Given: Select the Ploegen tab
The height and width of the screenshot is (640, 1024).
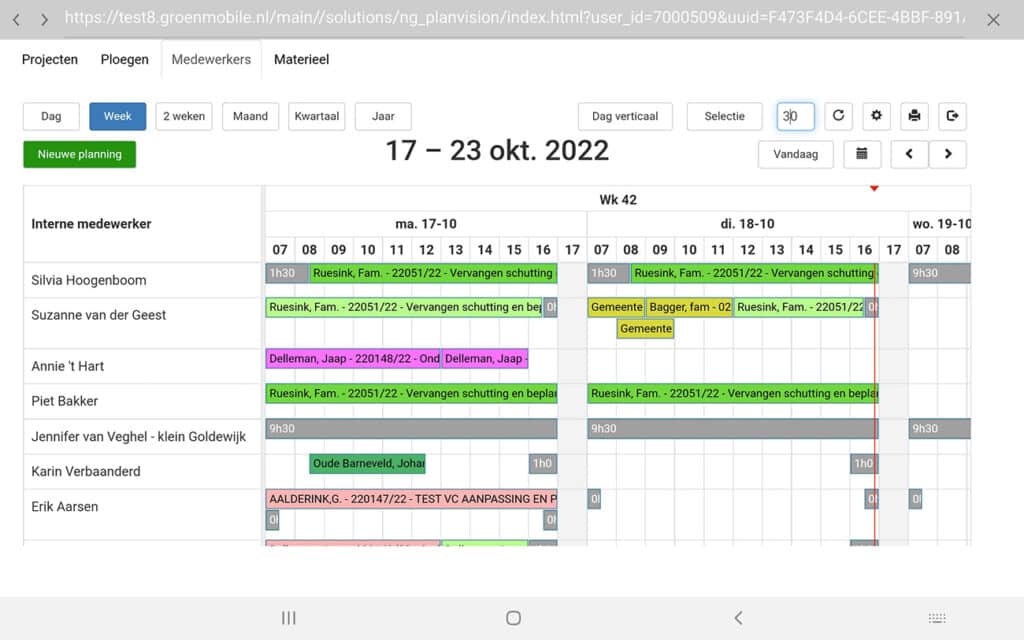Looking at the screenshot, I should [x=124, y=59].
